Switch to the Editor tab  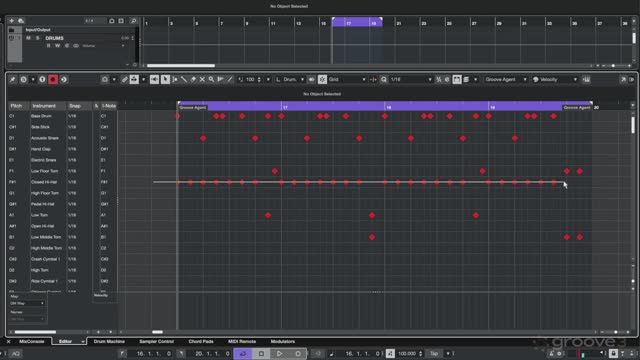[x=65, y=341]
